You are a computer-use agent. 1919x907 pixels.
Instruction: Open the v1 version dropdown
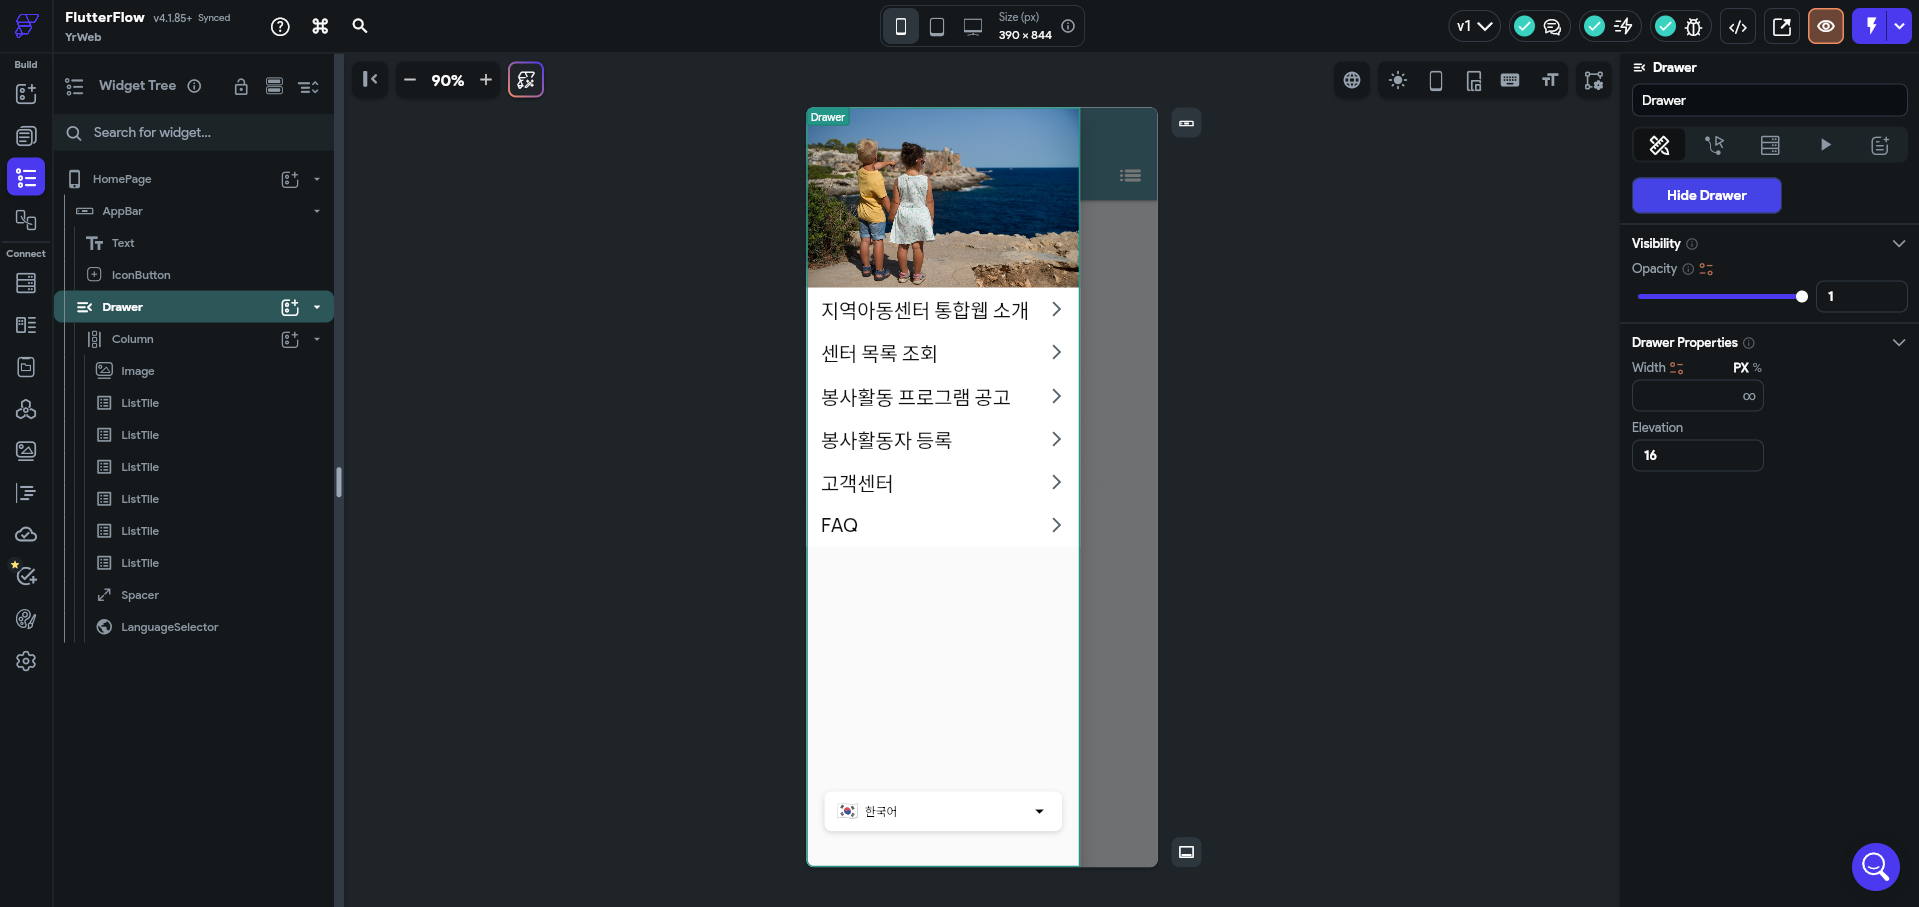point(1474,27)
